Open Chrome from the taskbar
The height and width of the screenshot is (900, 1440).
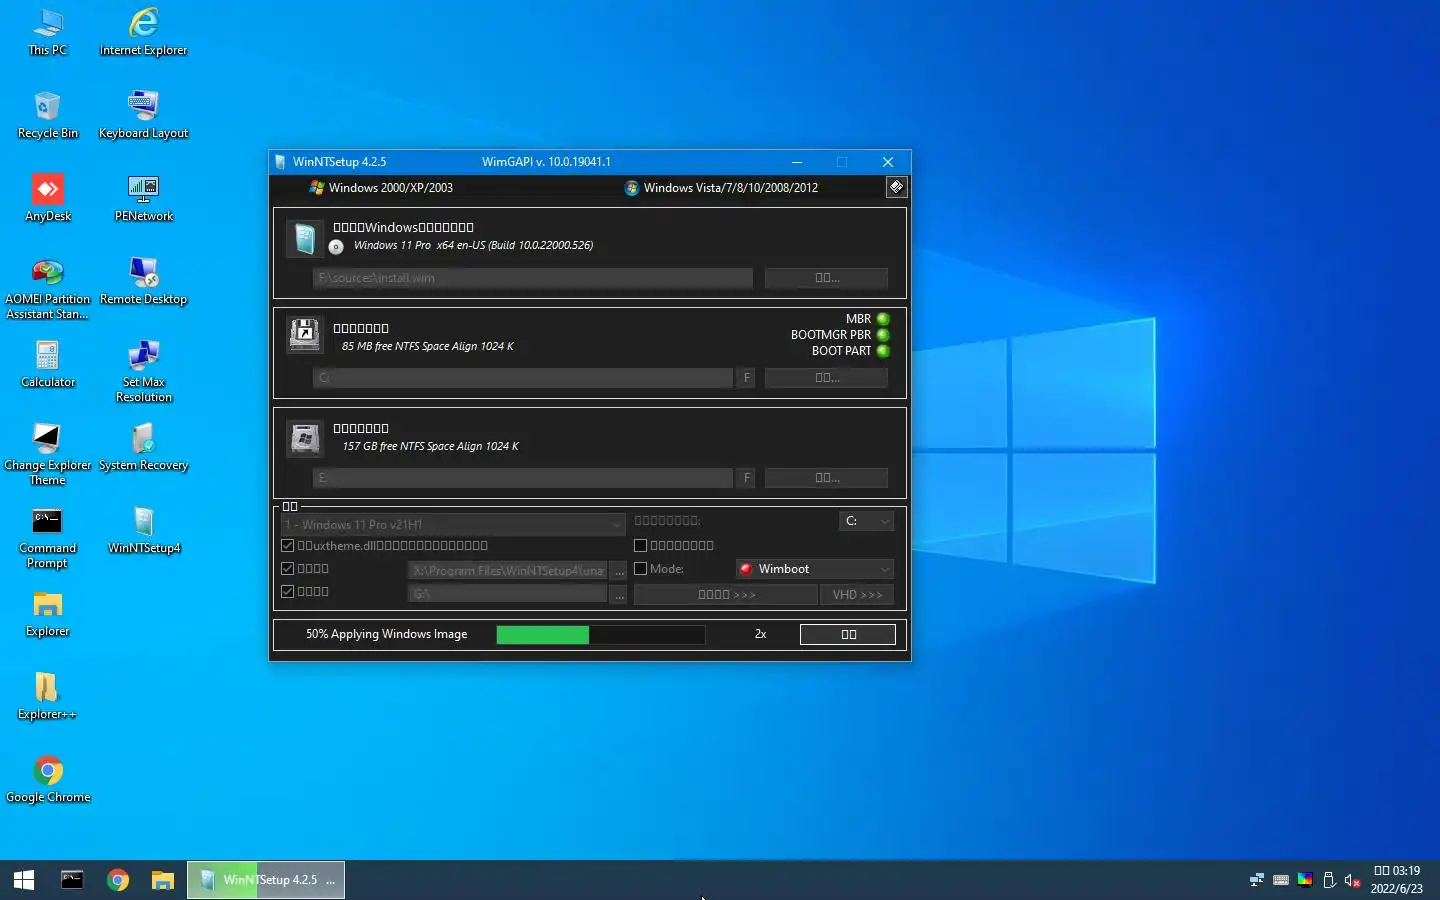[x=118, y=880]
